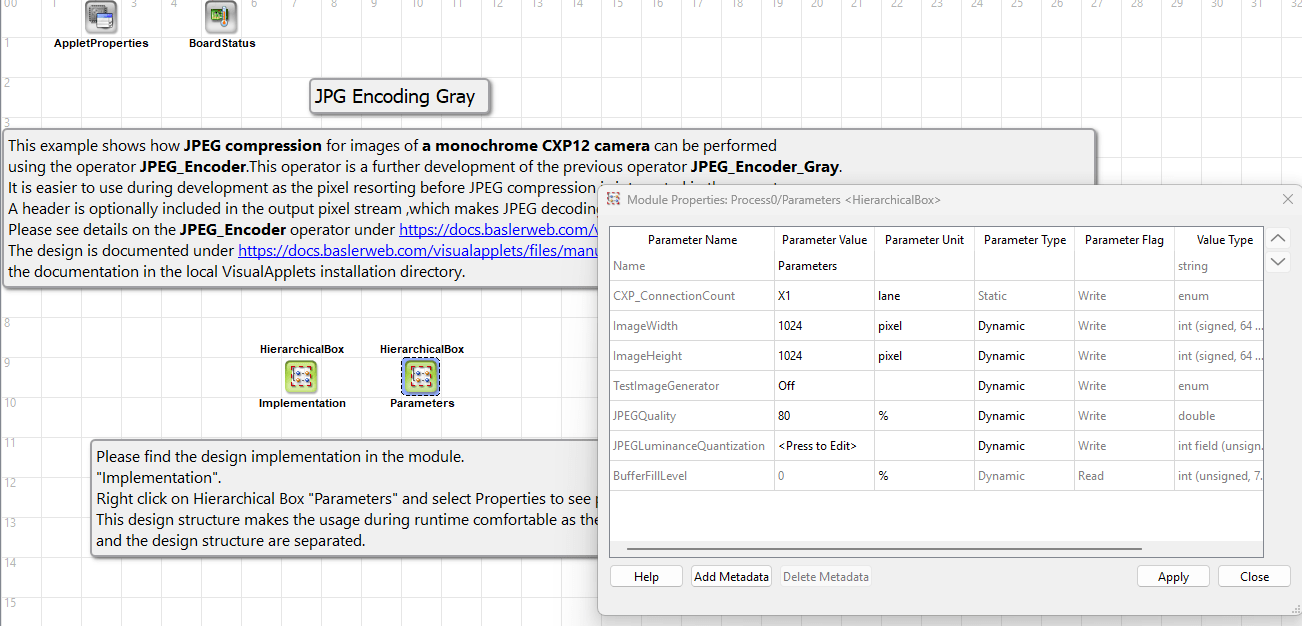Apply the parameter changes
Image resolution: width=1302 pixels, height=626 pixels.
(x=1173, y=576)
